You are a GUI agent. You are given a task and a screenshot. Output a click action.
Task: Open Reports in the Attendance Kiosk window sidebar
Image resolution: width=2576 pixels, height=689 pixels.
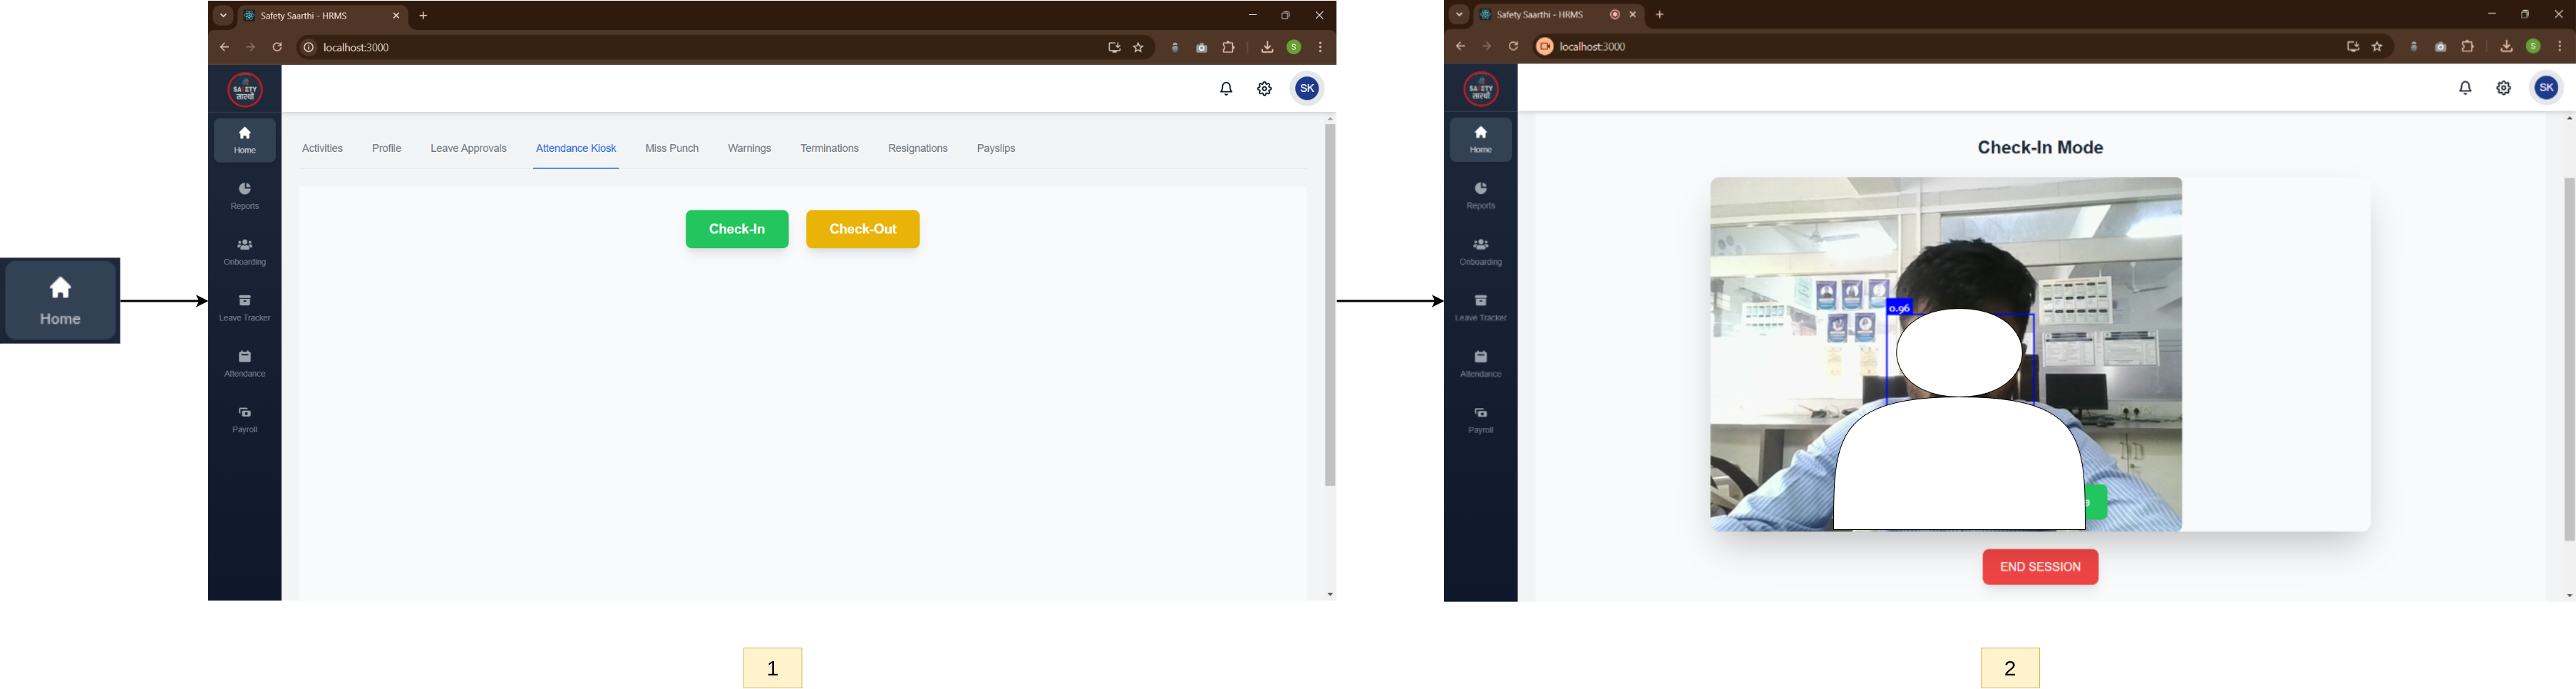point(245,195)
